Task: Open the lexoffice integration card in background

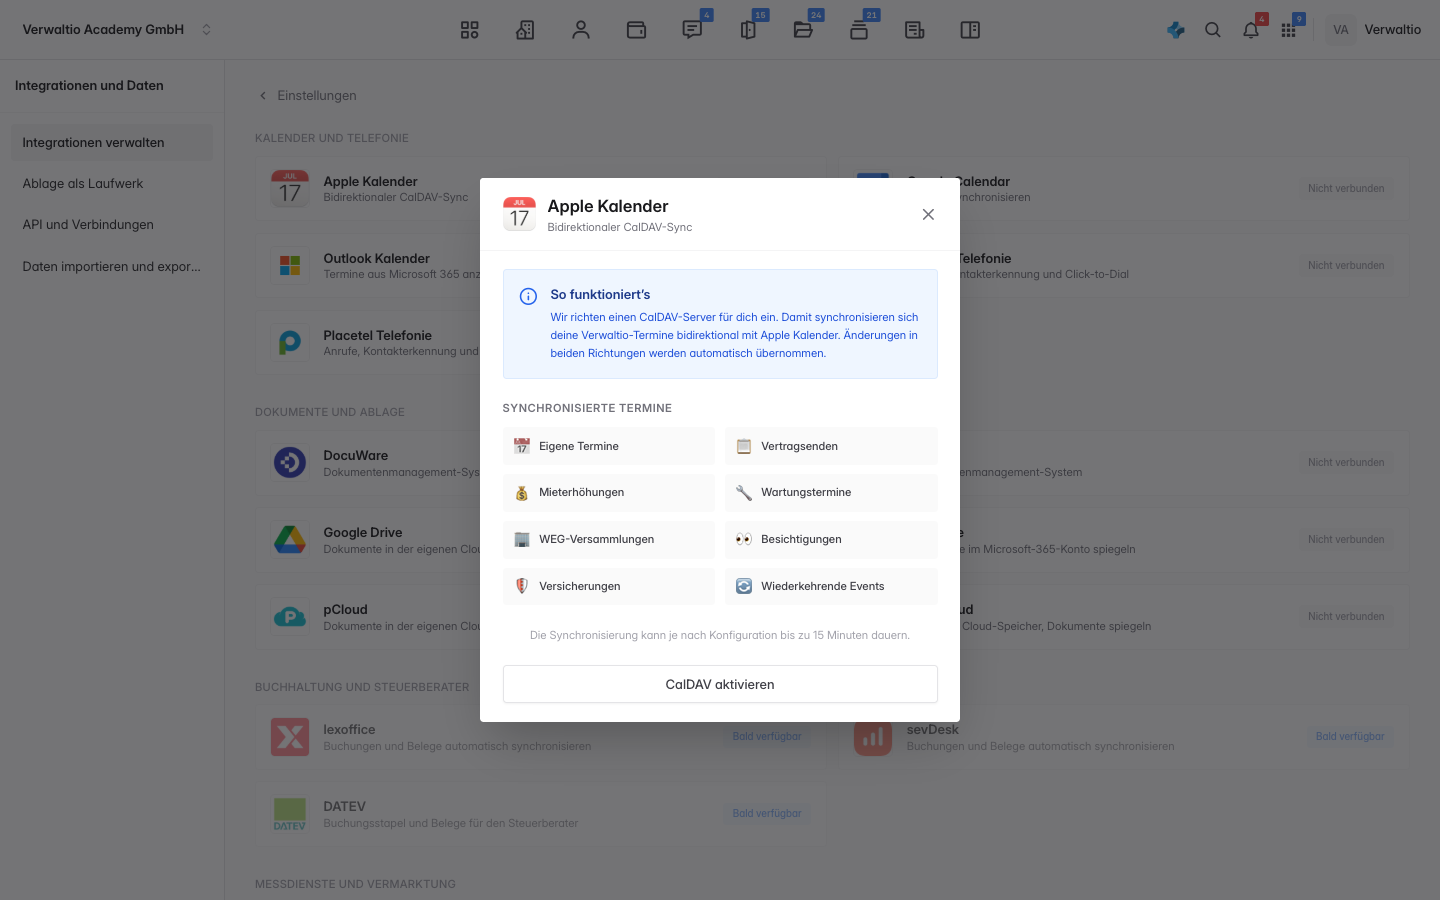Action: pos(540,737)
